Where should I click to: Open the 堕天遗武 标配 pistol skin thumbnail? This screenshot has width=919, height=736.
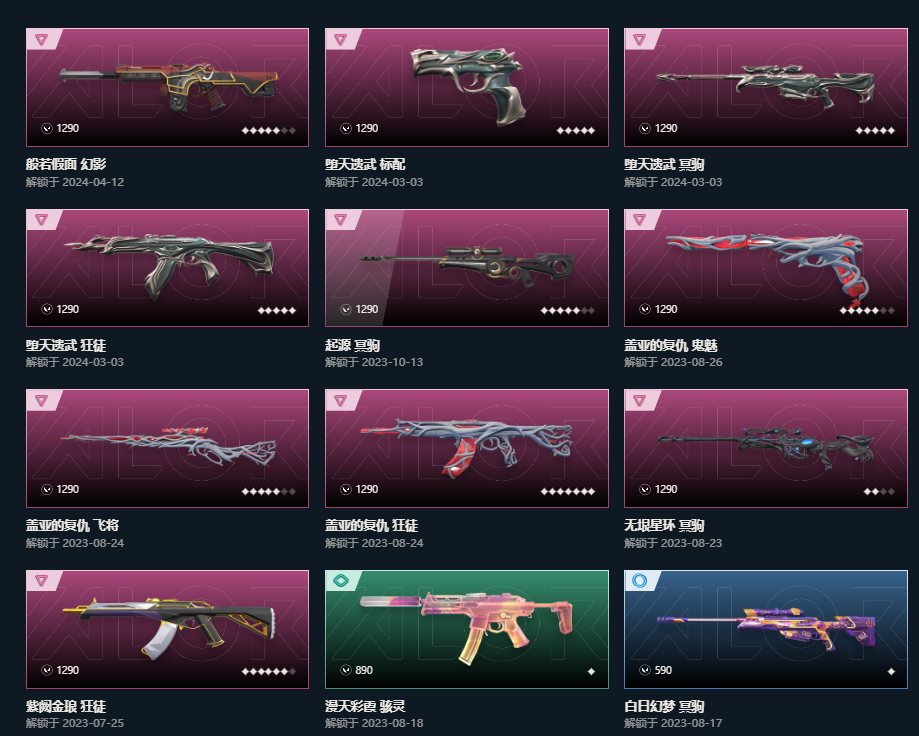tap(467, 87)
